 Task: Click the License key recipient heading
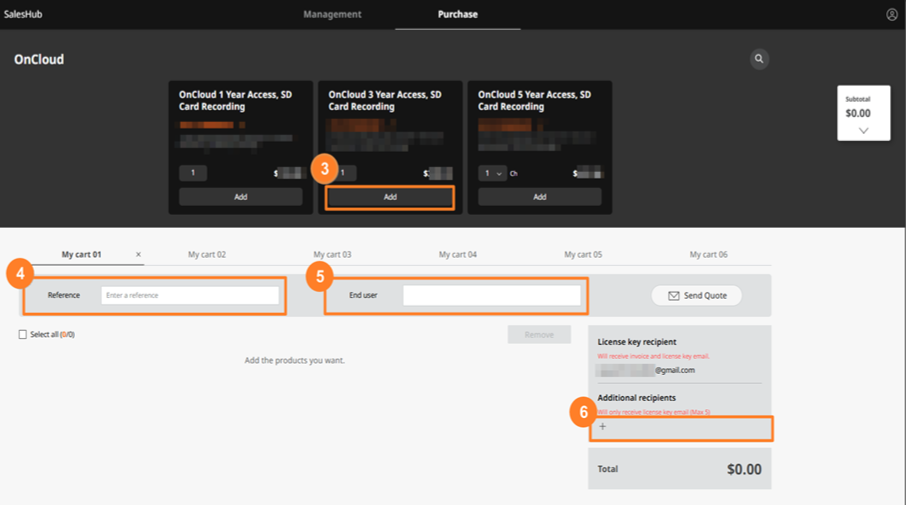click(637, 342)
